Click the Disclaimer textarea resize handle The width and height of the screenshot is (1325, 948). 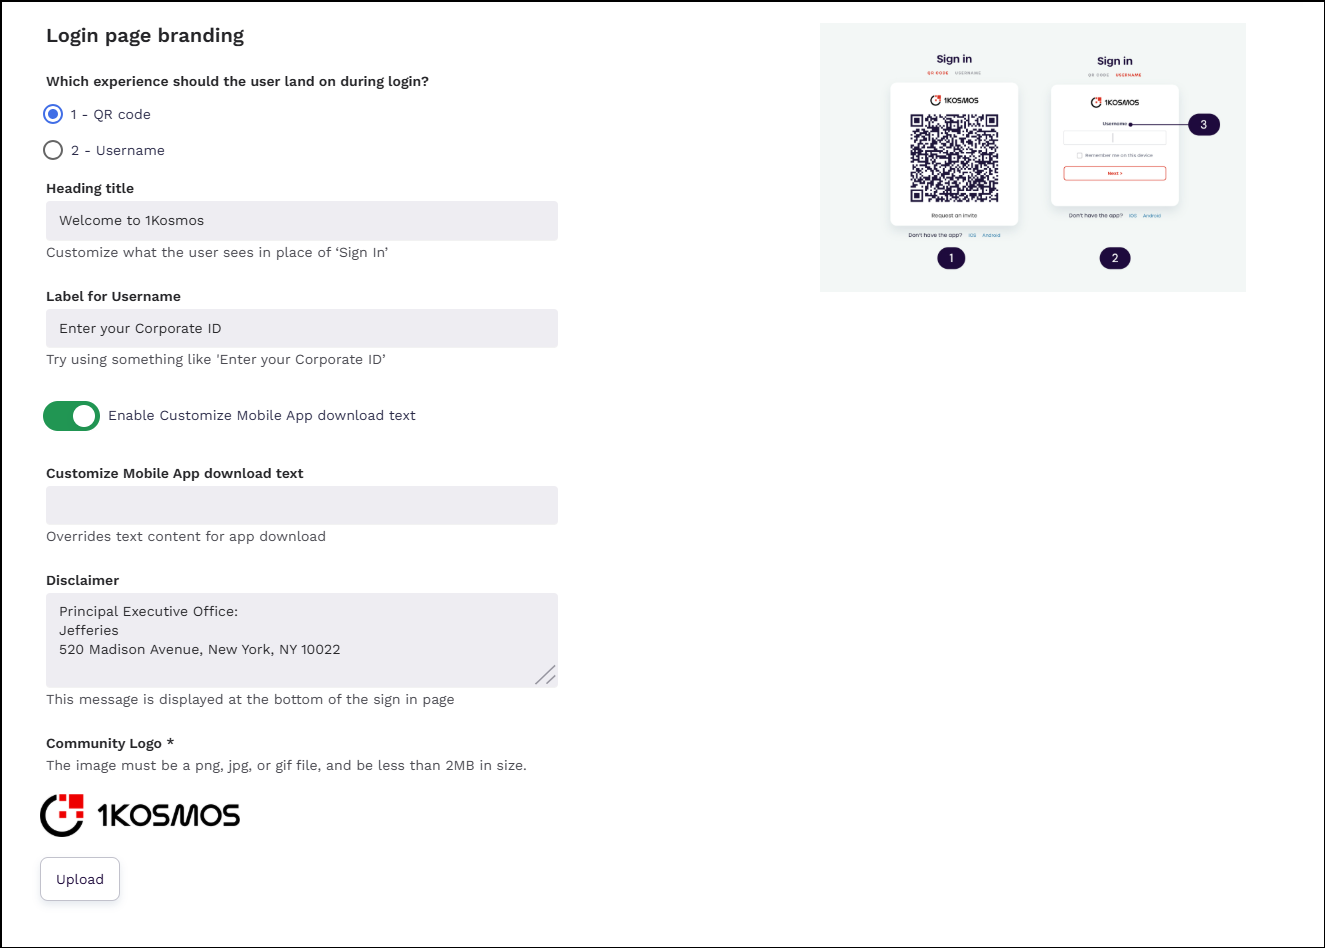tap(546, 676)
